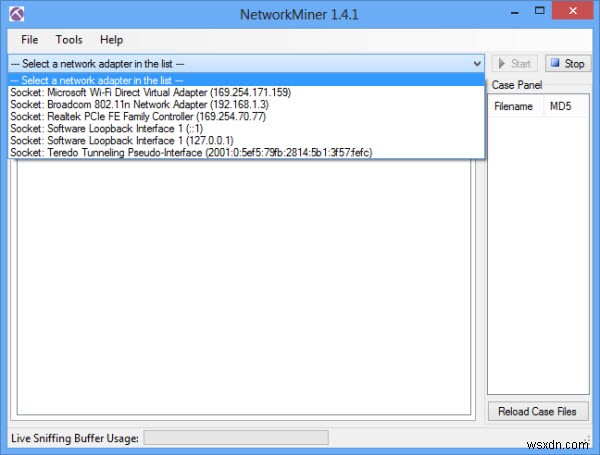This screenshot has height=455, width=600.
Task: Click the Live Sniffing Buffer Usage label
Action: (75, 438)
